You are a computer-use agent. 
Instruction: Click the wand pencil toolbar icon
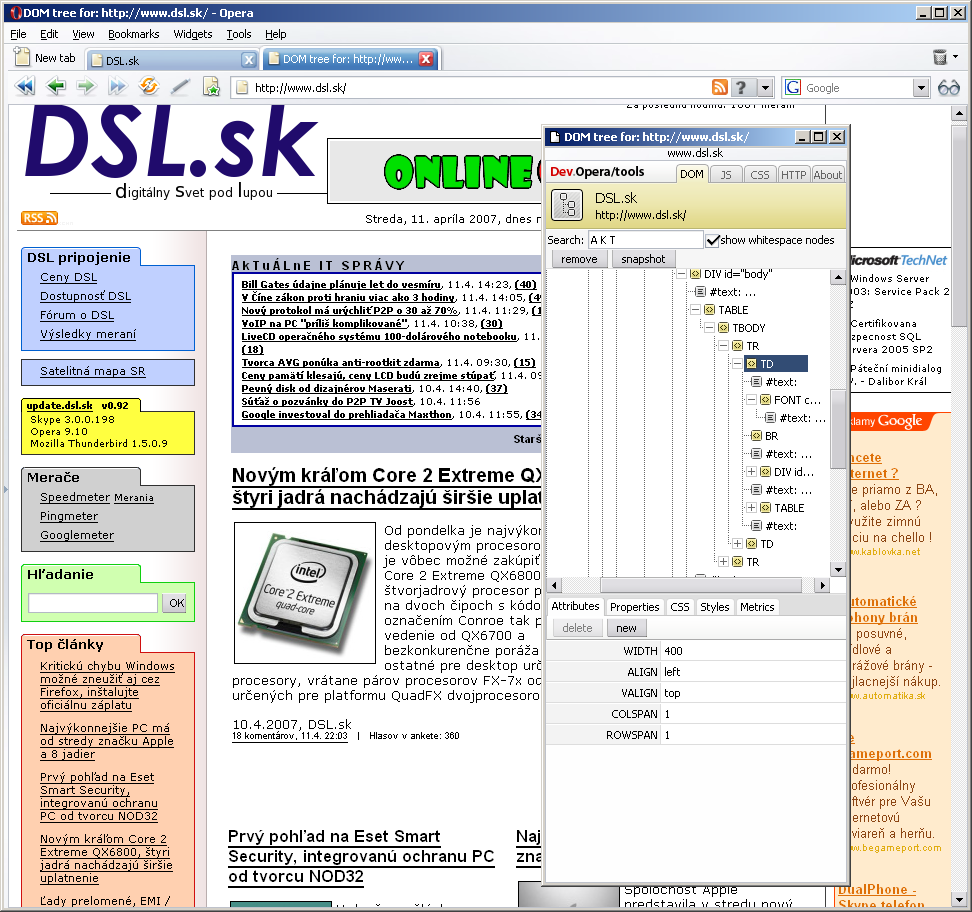pyautogui.click(x=180, y=87)
